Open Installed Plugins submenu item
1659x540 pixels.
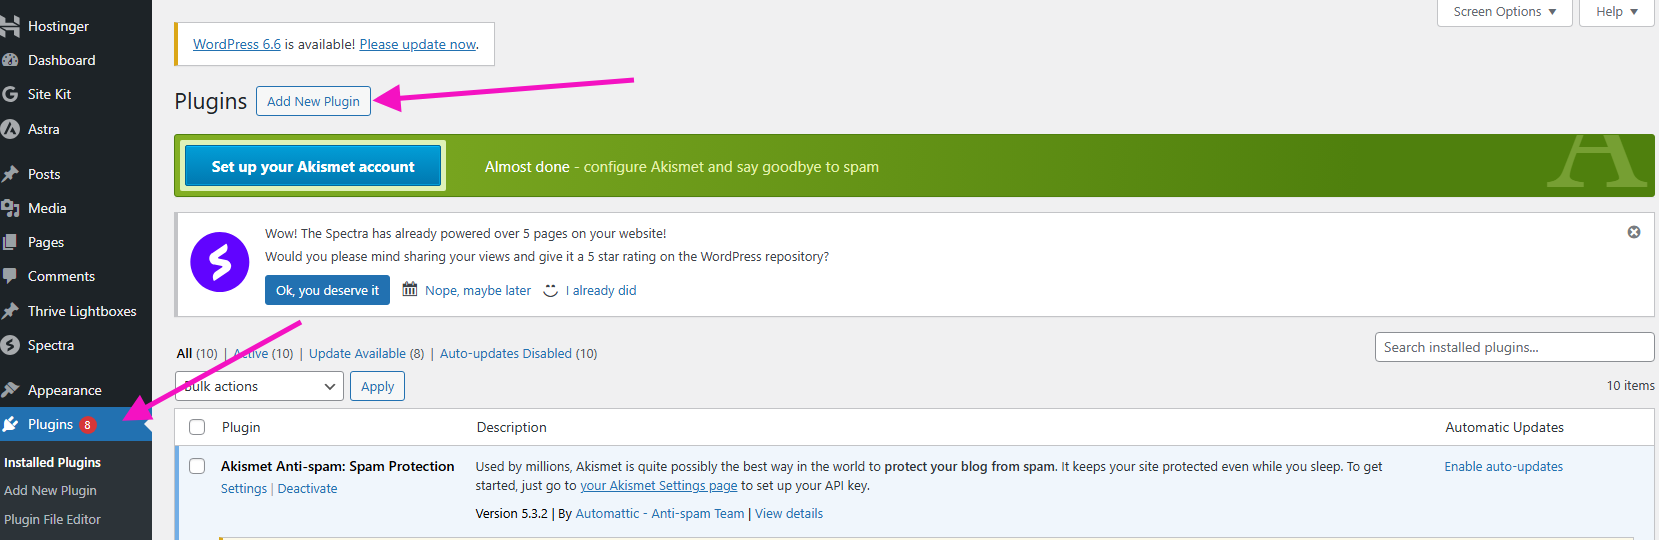(x=52, y=462)
